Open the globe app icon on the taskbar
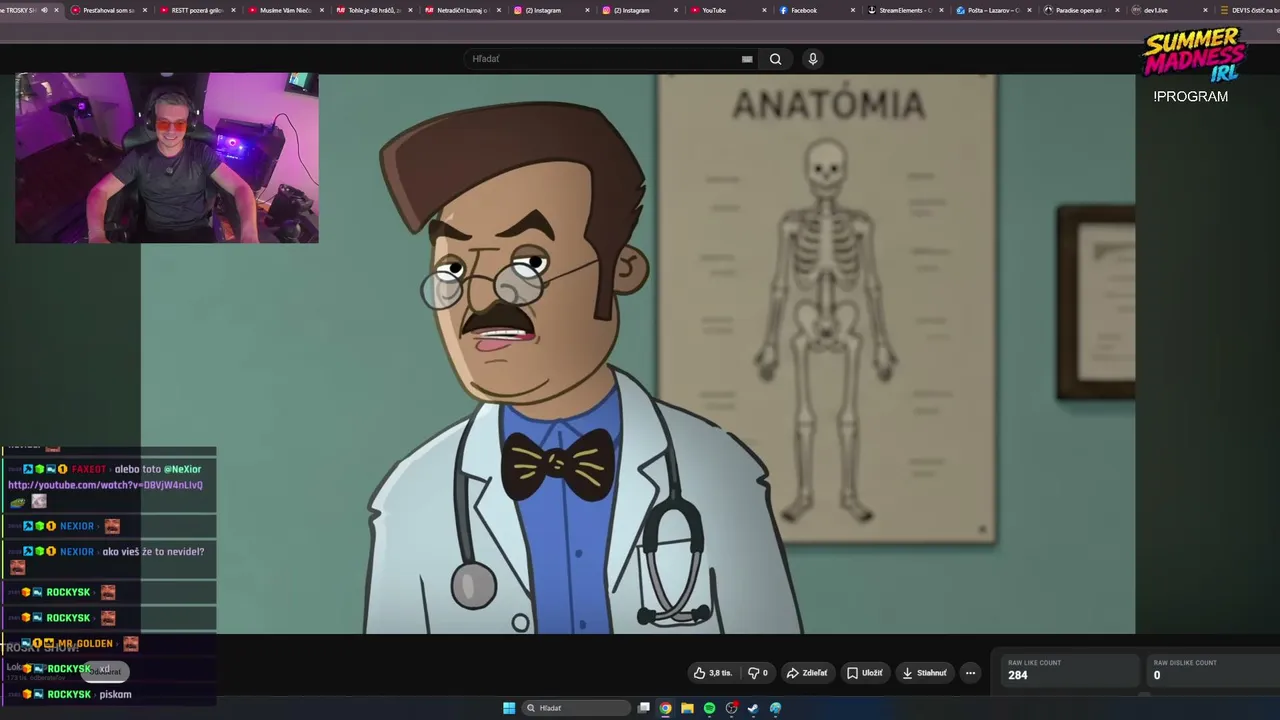Screen dimensions: 1280x720 [x=775, y=708]
